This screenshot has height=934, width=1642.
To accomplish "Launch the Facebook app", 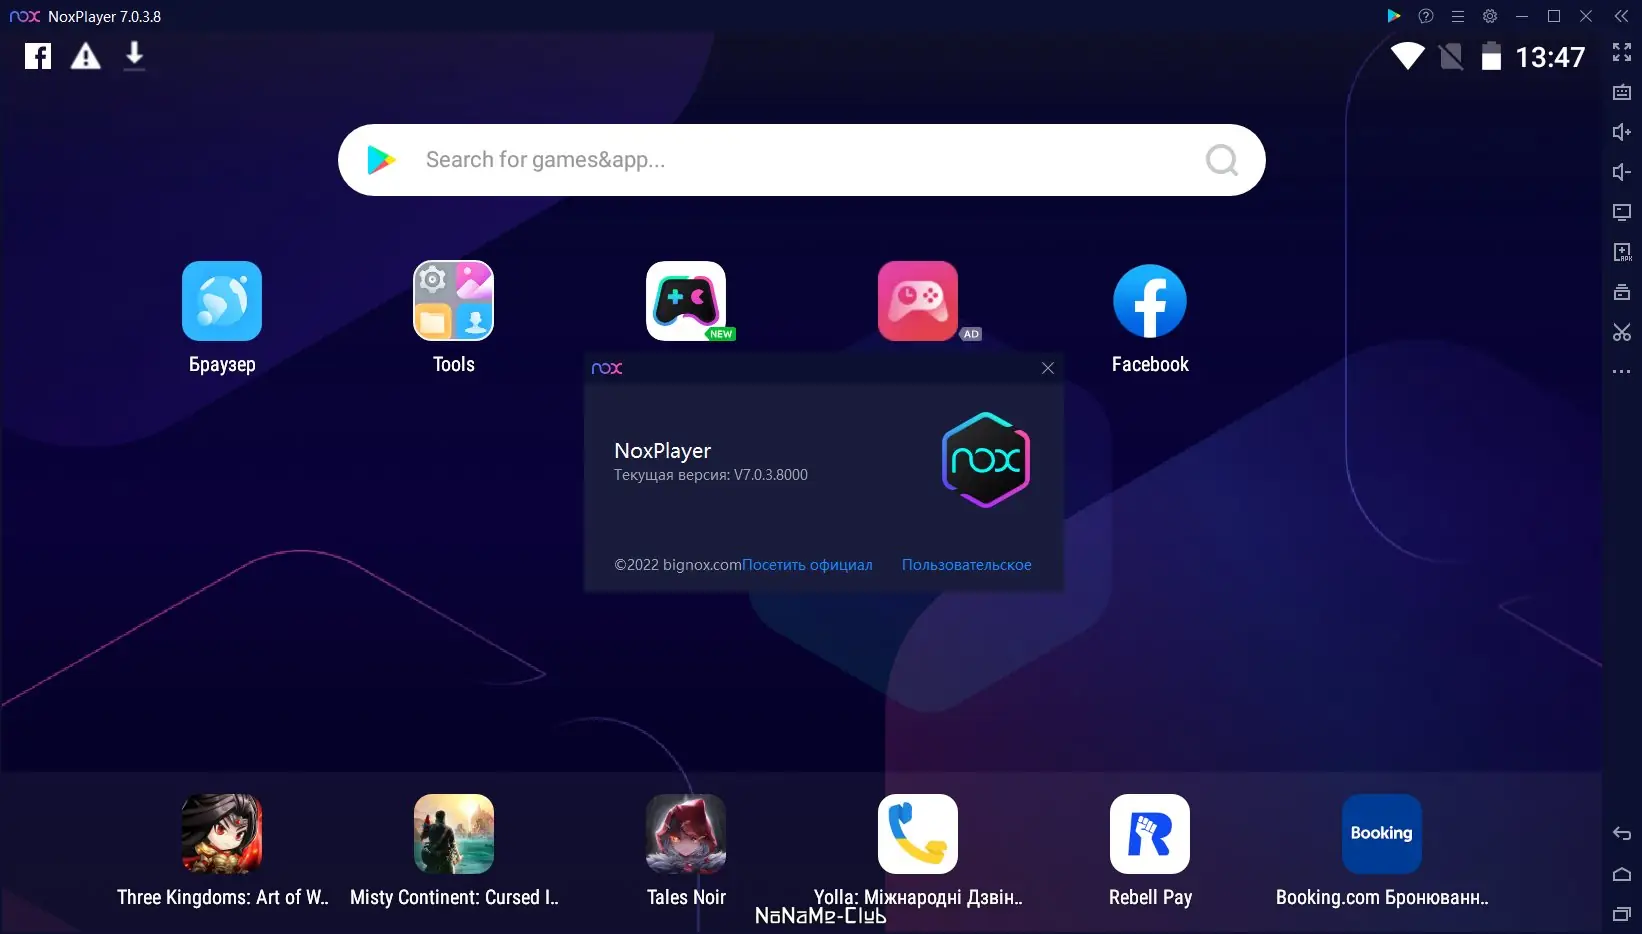I will pyautogui.click(x=1150, y=301).
